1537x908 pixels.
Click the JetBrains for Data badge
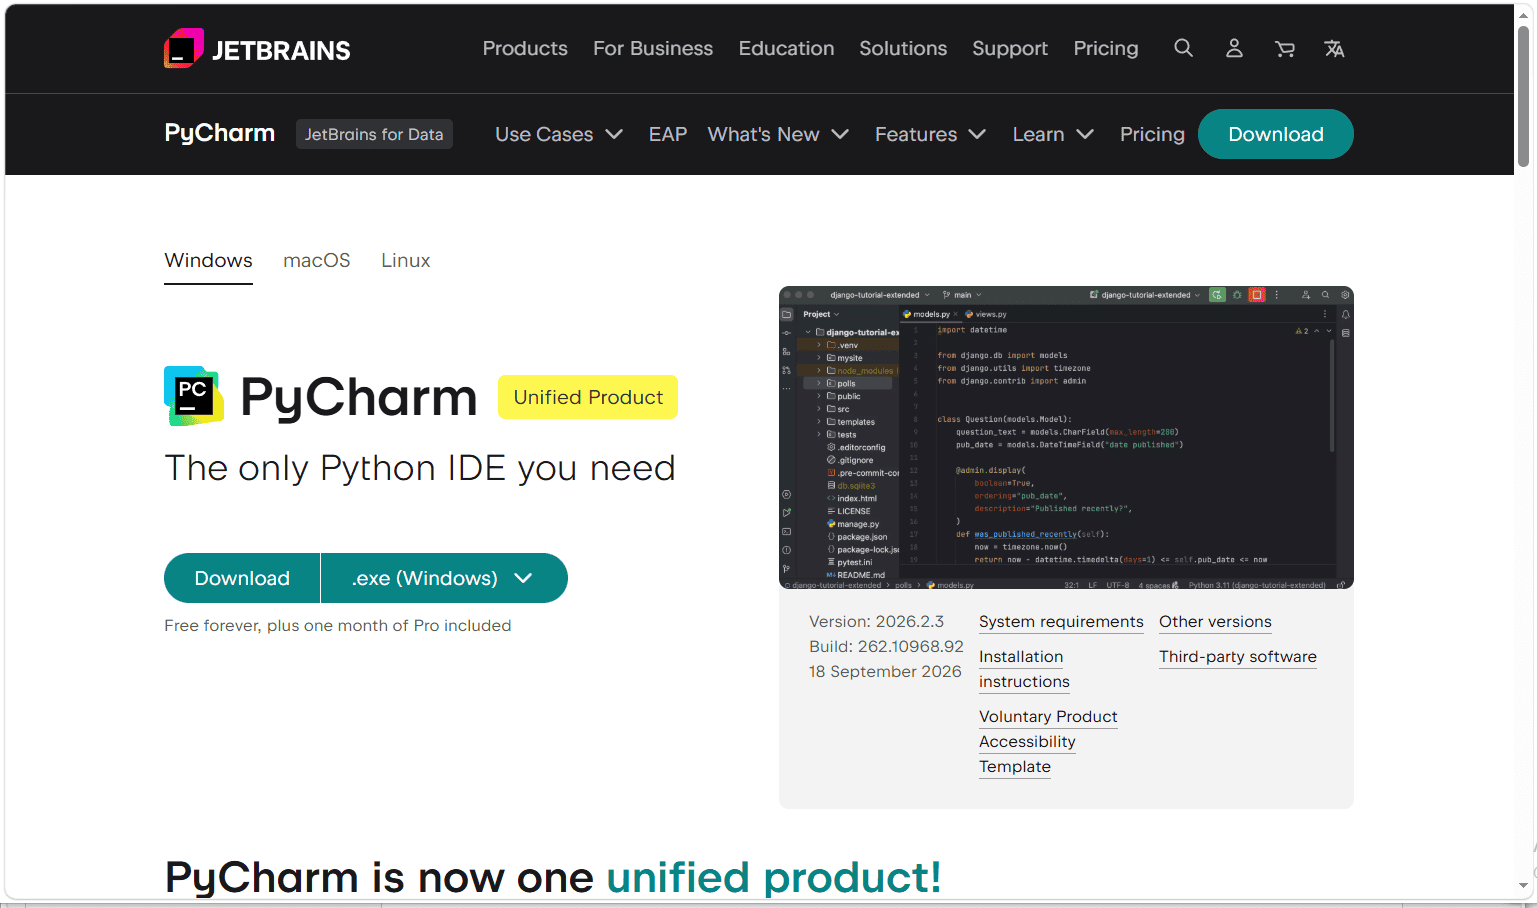click(374, 134)
